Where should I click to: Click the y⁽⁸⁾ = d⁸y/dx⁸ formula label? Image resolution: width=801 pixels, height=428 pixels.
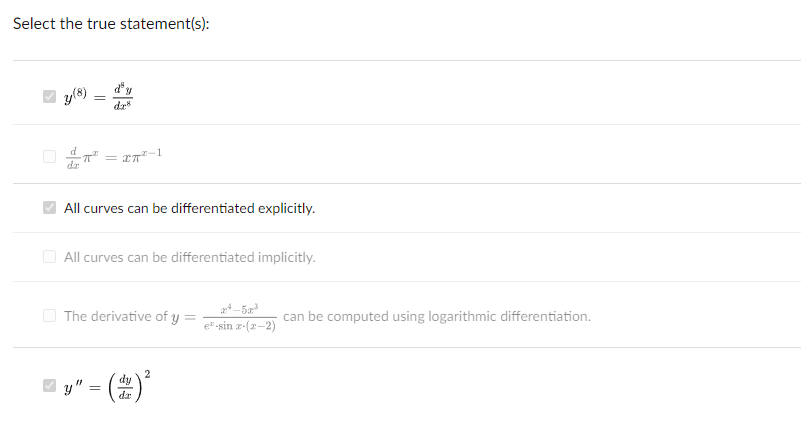pos(99,97)
